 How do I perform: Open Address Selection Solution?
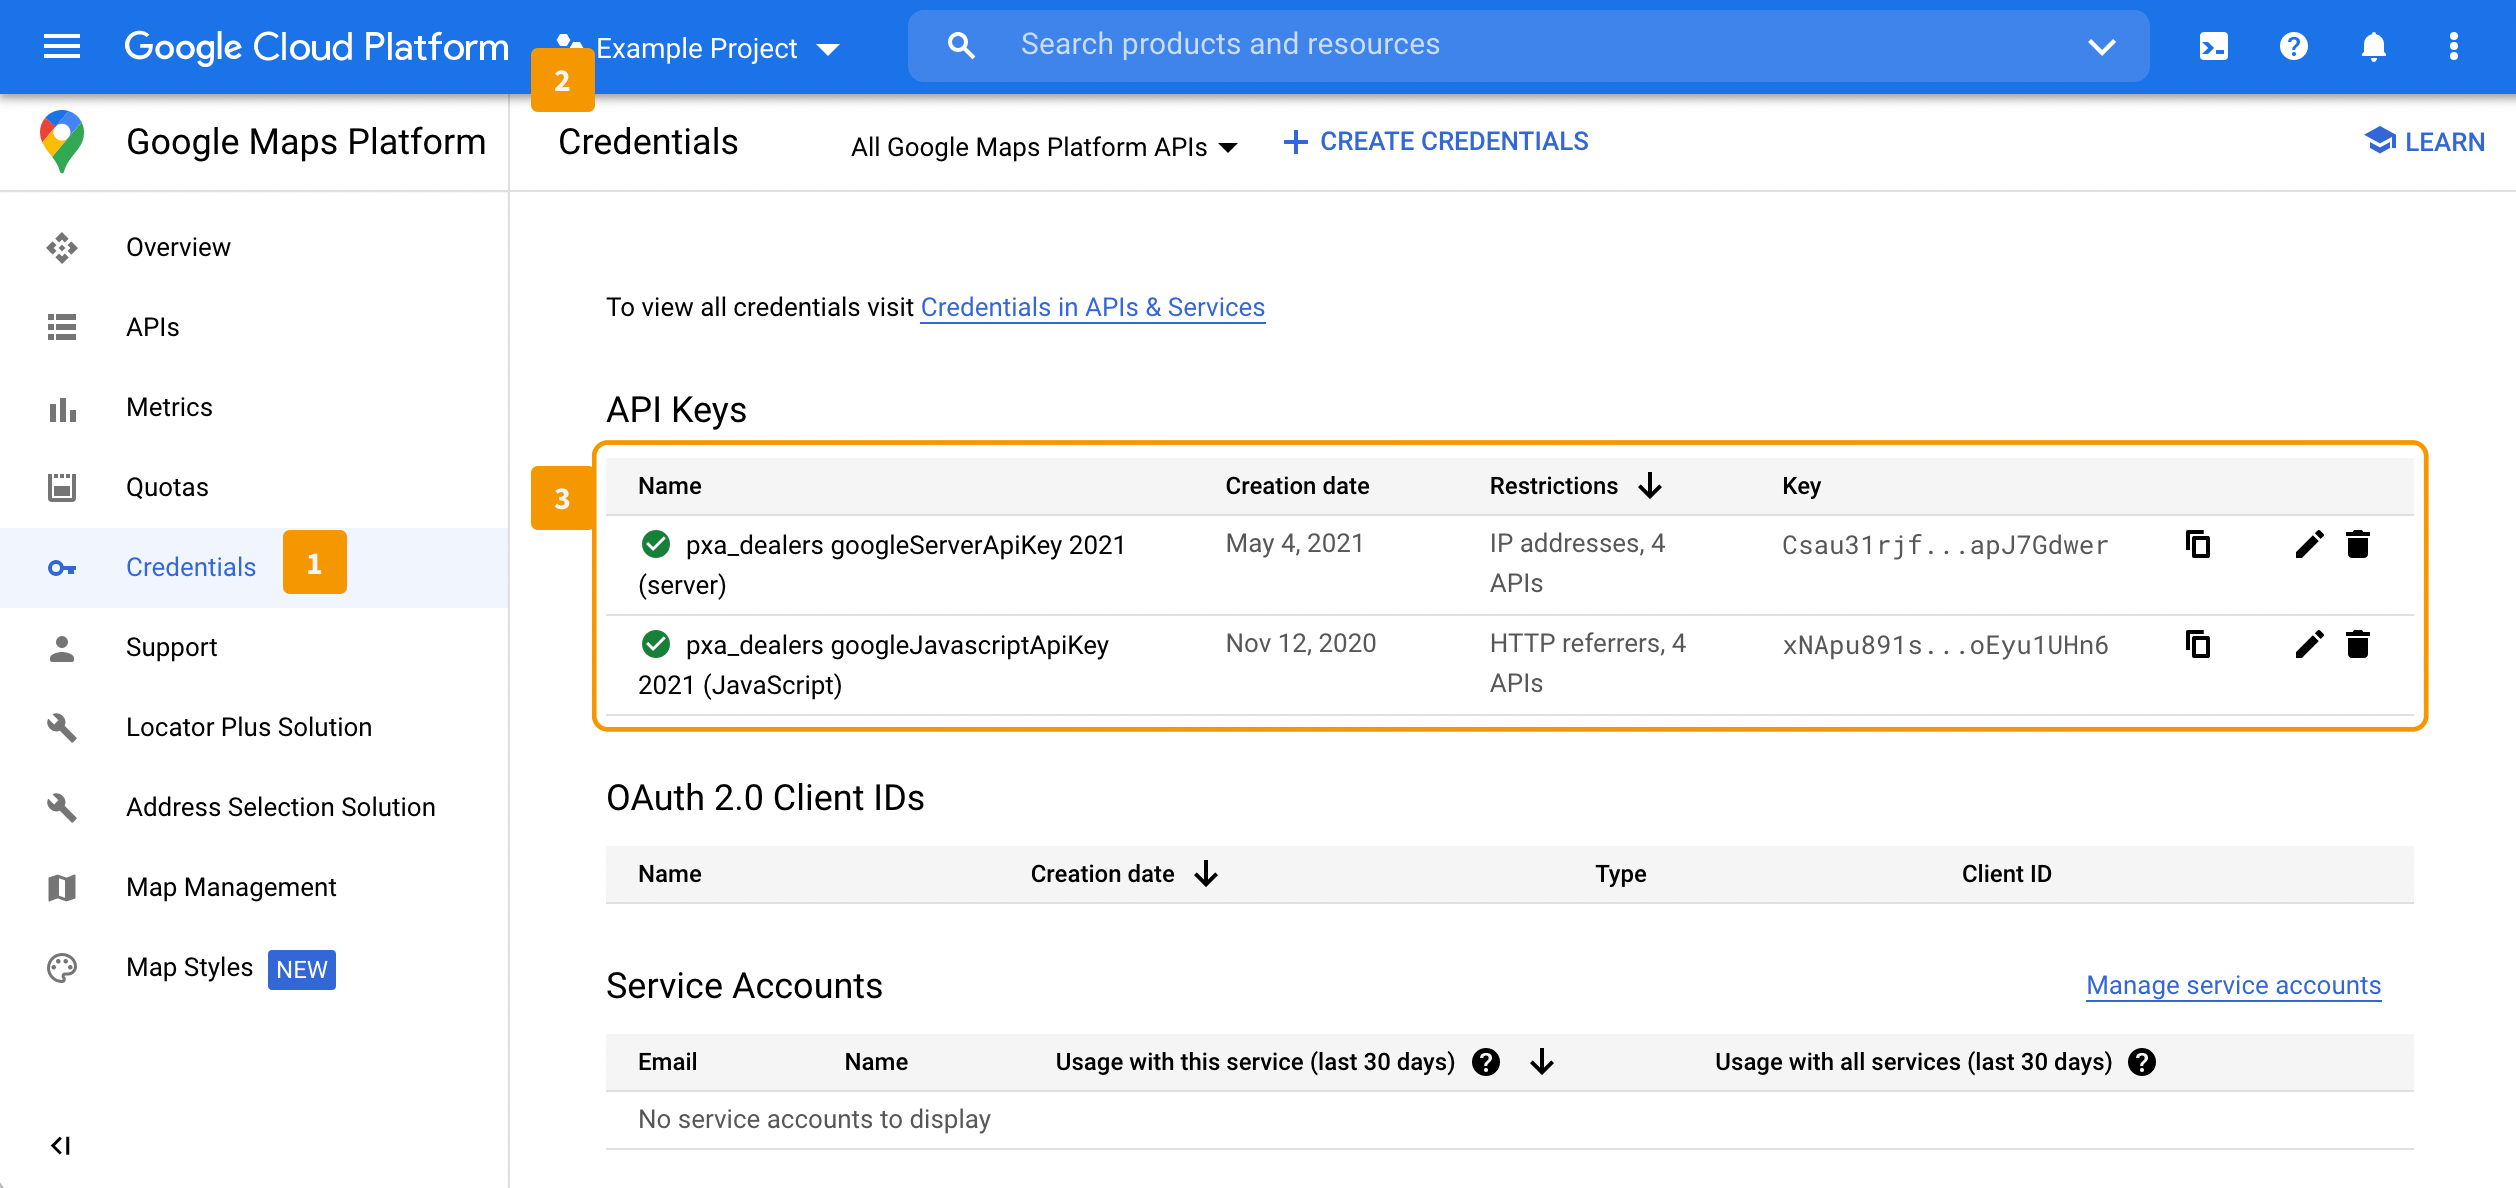pos(281,807)
